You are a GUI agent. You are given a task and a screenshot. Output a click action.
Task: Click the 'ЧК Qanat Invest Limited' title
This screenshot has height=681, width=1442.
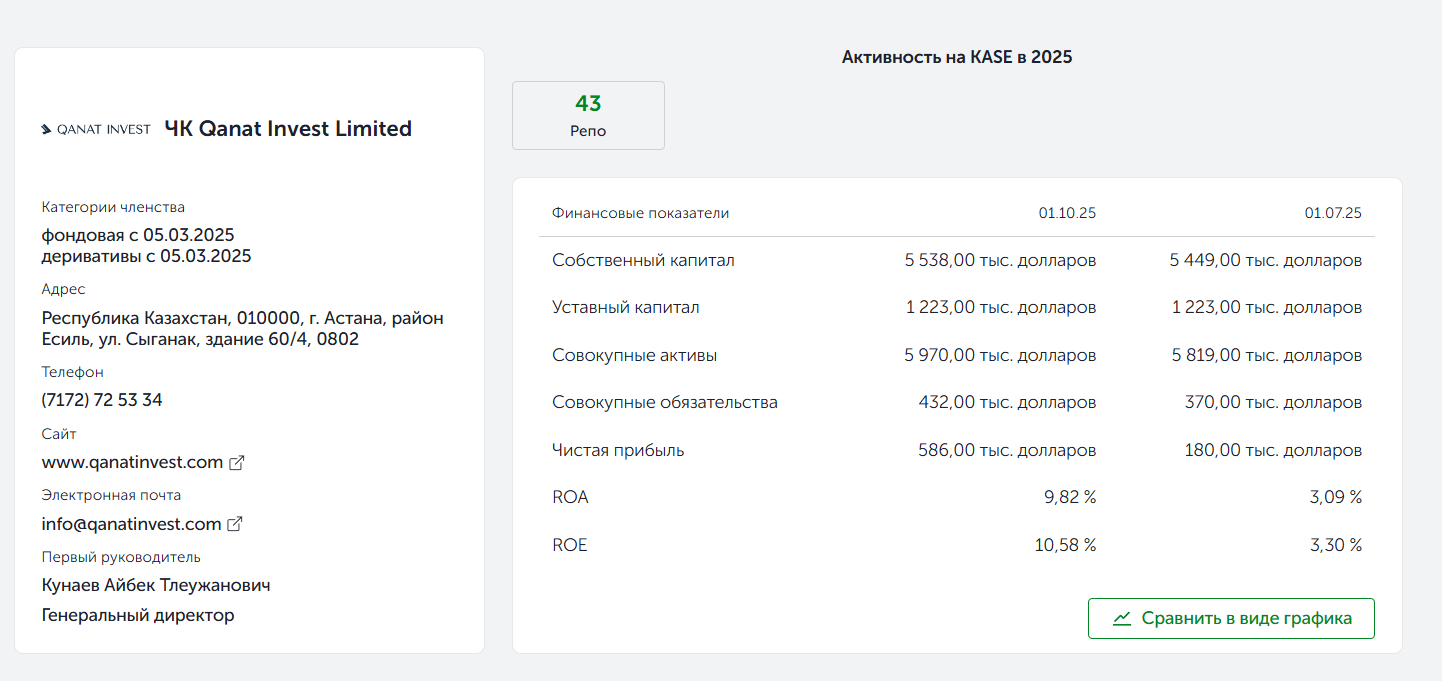click(288, 129)
